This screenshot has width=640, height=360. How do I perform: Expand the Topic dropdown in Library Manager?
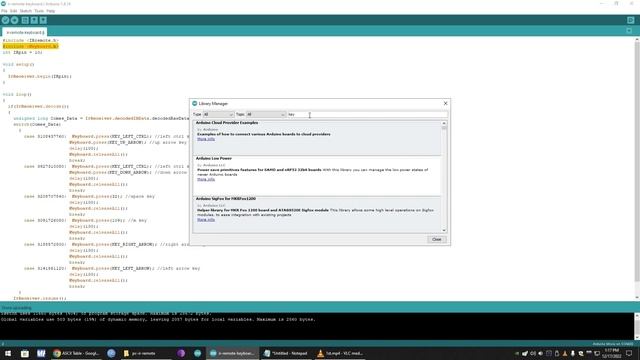pyautogui.click(x=265, y=115)
